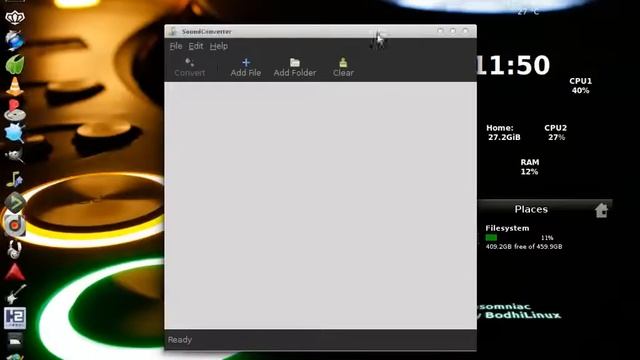This screenshot has width=640, height=360.
Task: Launch VLC from the orange cone icon
Action: (x=15, y=87)
